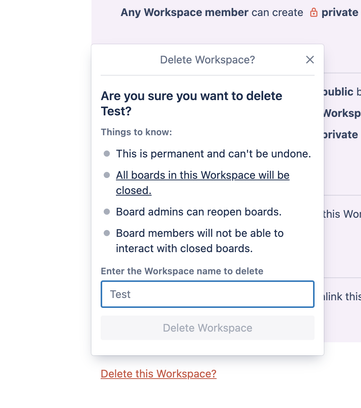This screenshot has width=361, height=408.
Task: Click the bullet beside 'This is permanent'
Action: [107, 154]
